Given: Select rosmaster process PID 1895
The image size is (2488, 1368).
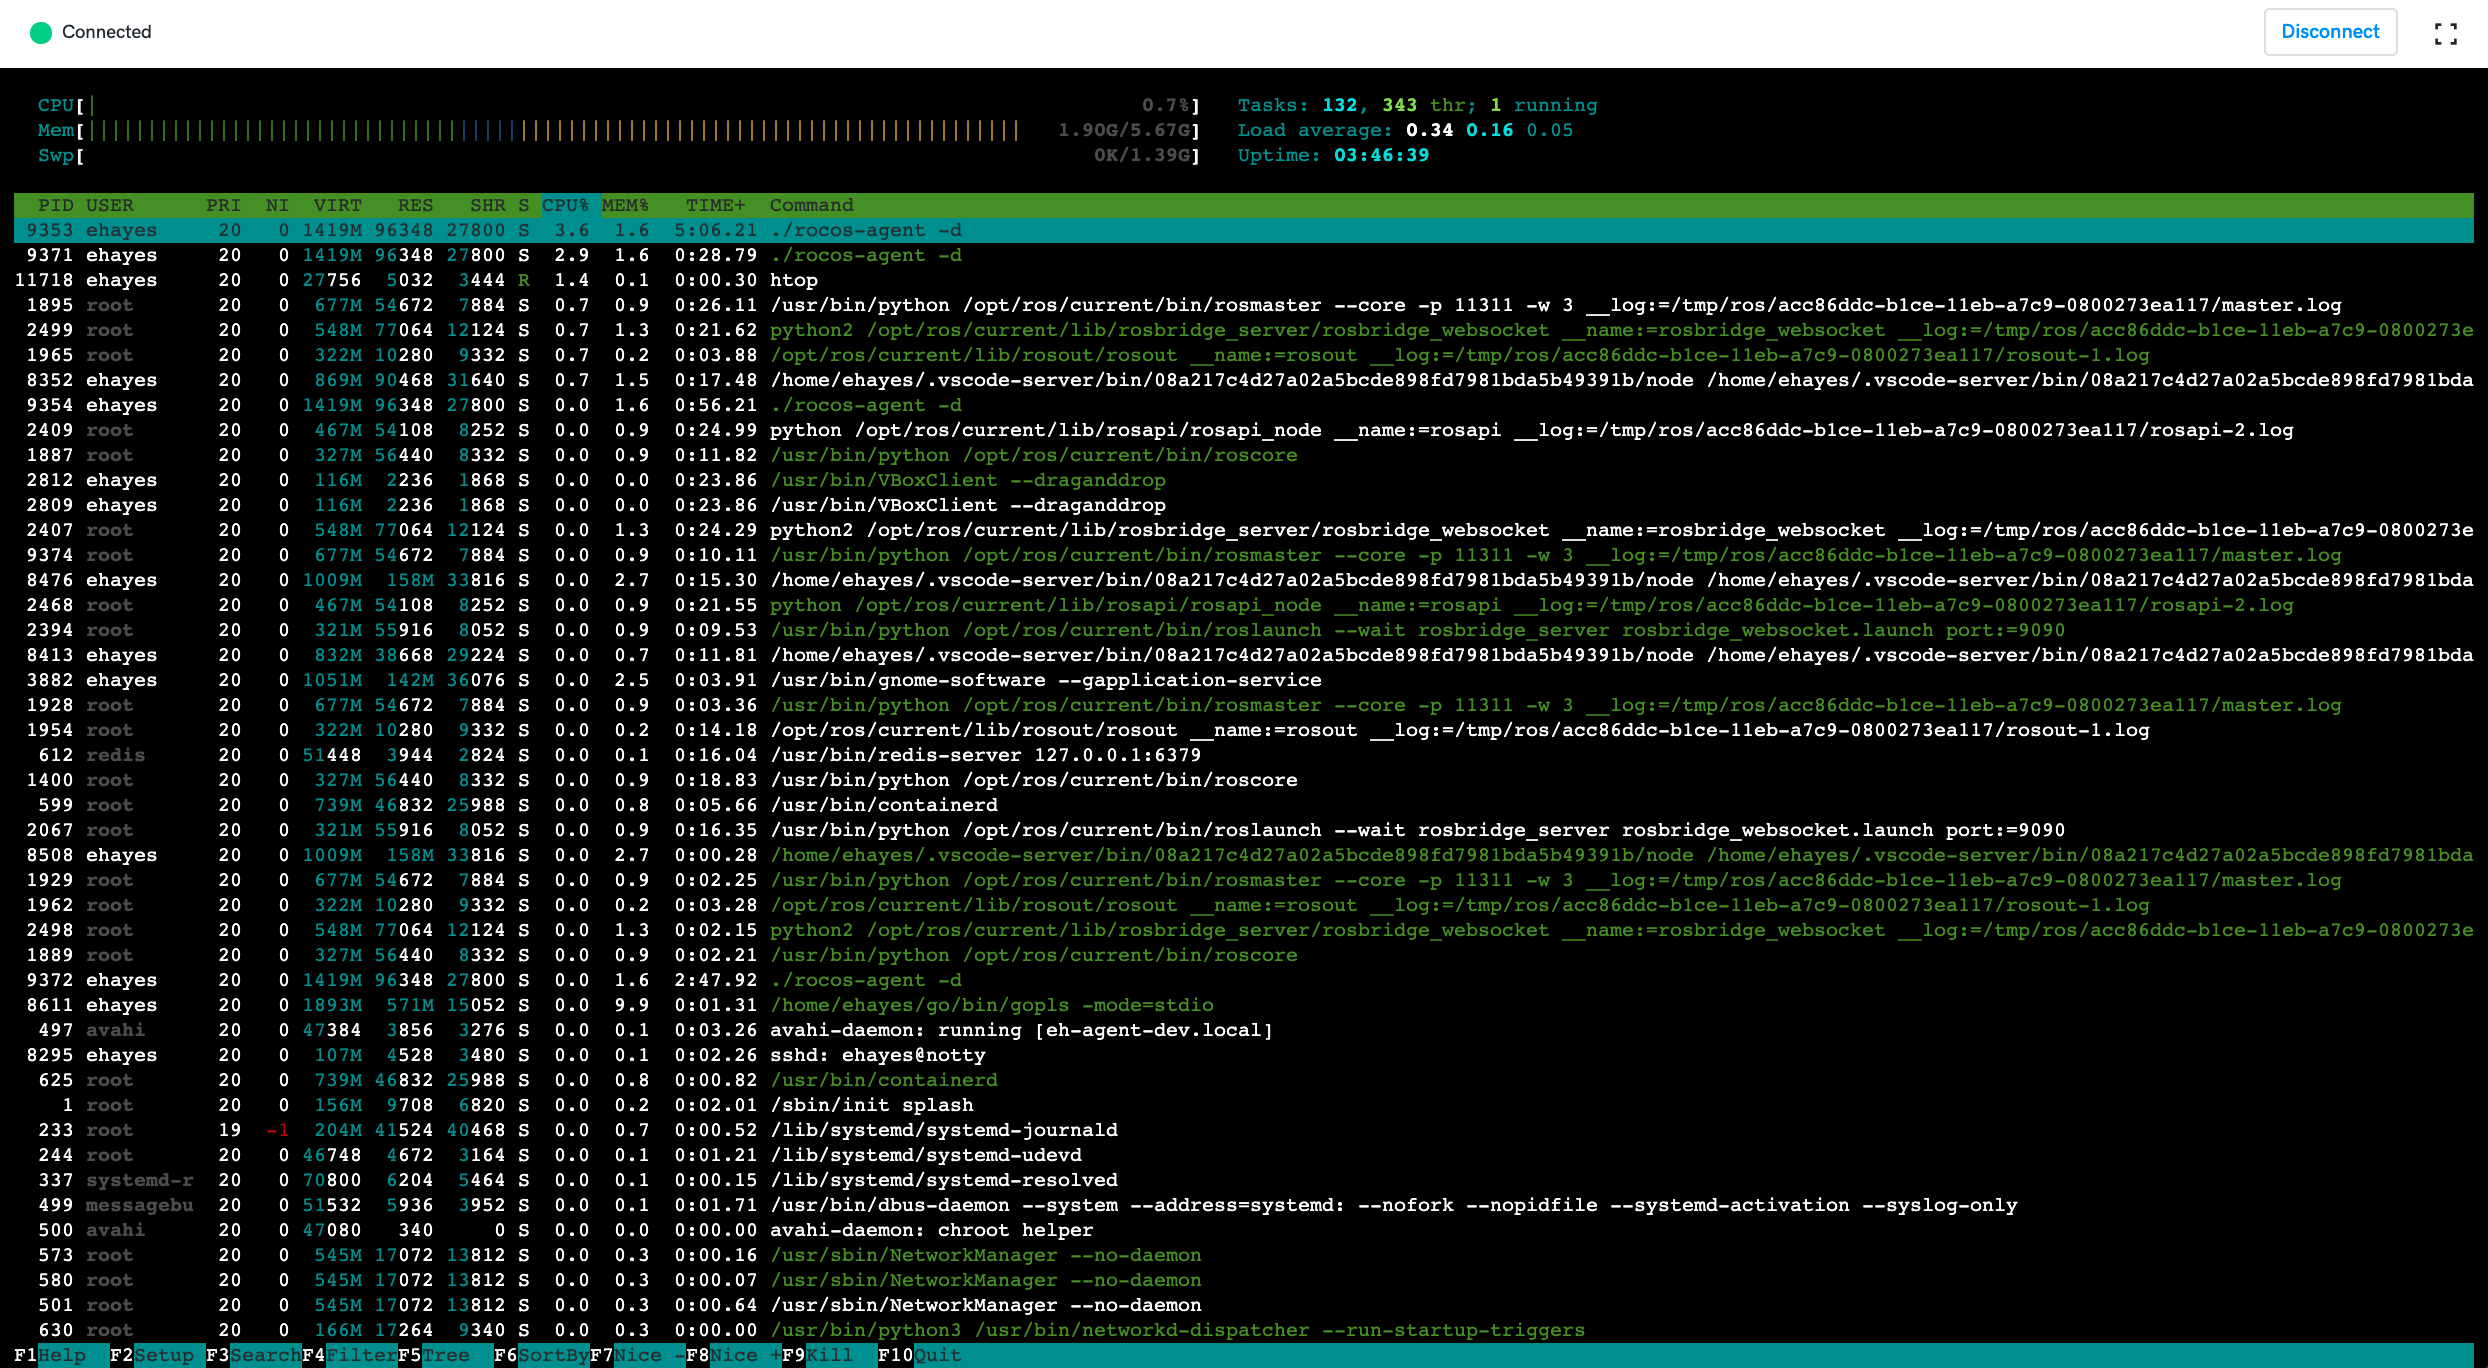Looking at the screenshot, I should point(1243,305).
